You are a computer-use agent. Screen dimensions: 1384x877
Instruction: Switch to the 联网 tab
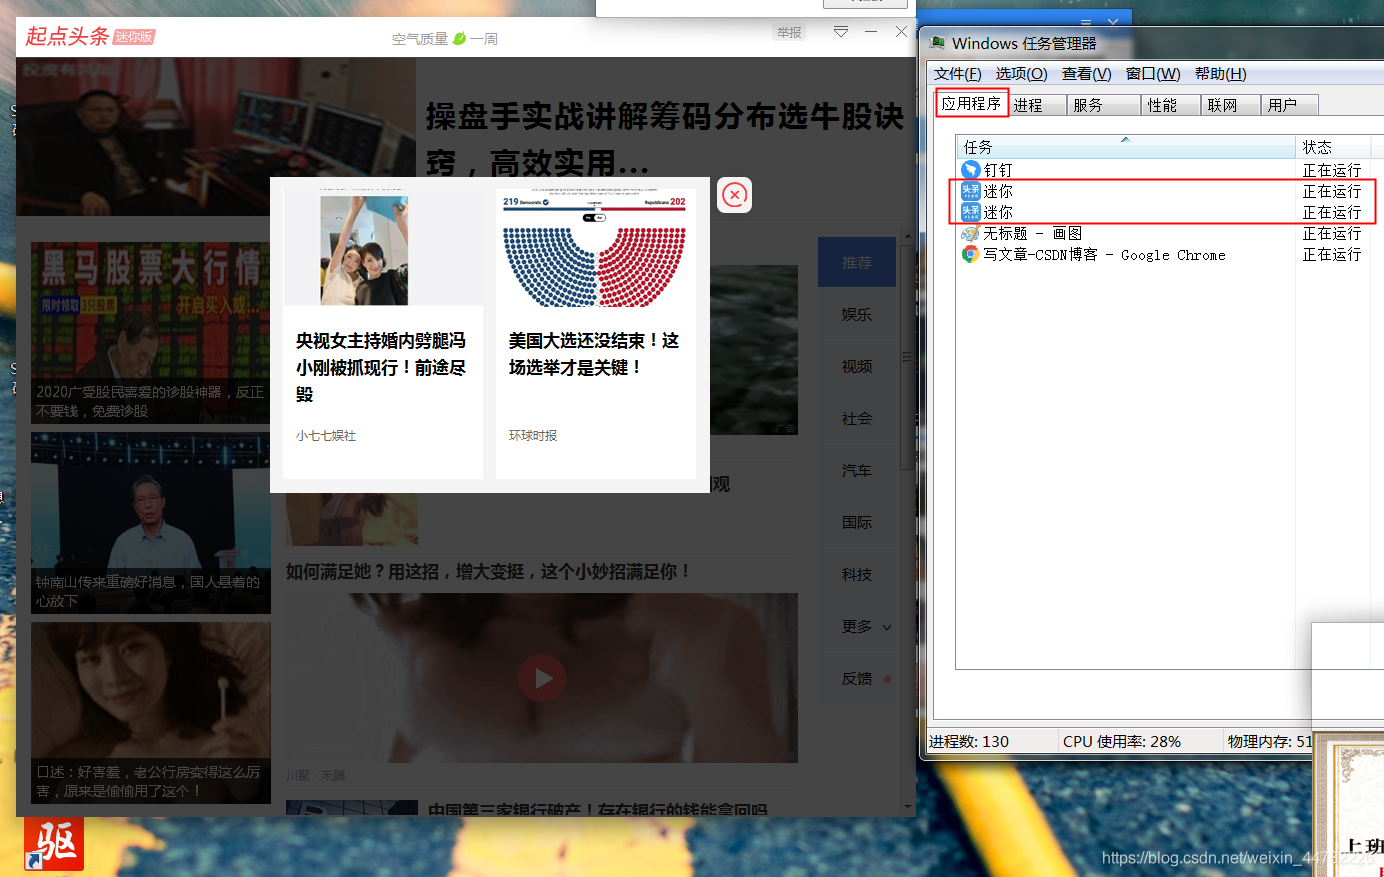[1230, 105]
